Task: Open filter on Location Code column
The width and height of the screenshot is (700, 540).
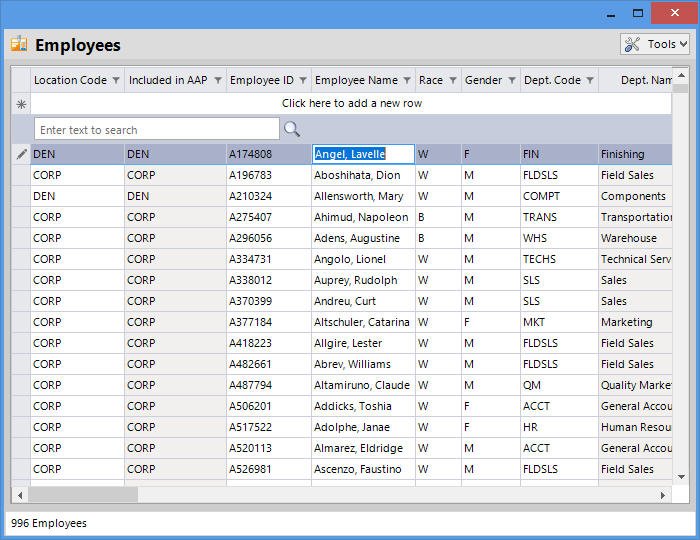Action: click(x=116, y=80)
